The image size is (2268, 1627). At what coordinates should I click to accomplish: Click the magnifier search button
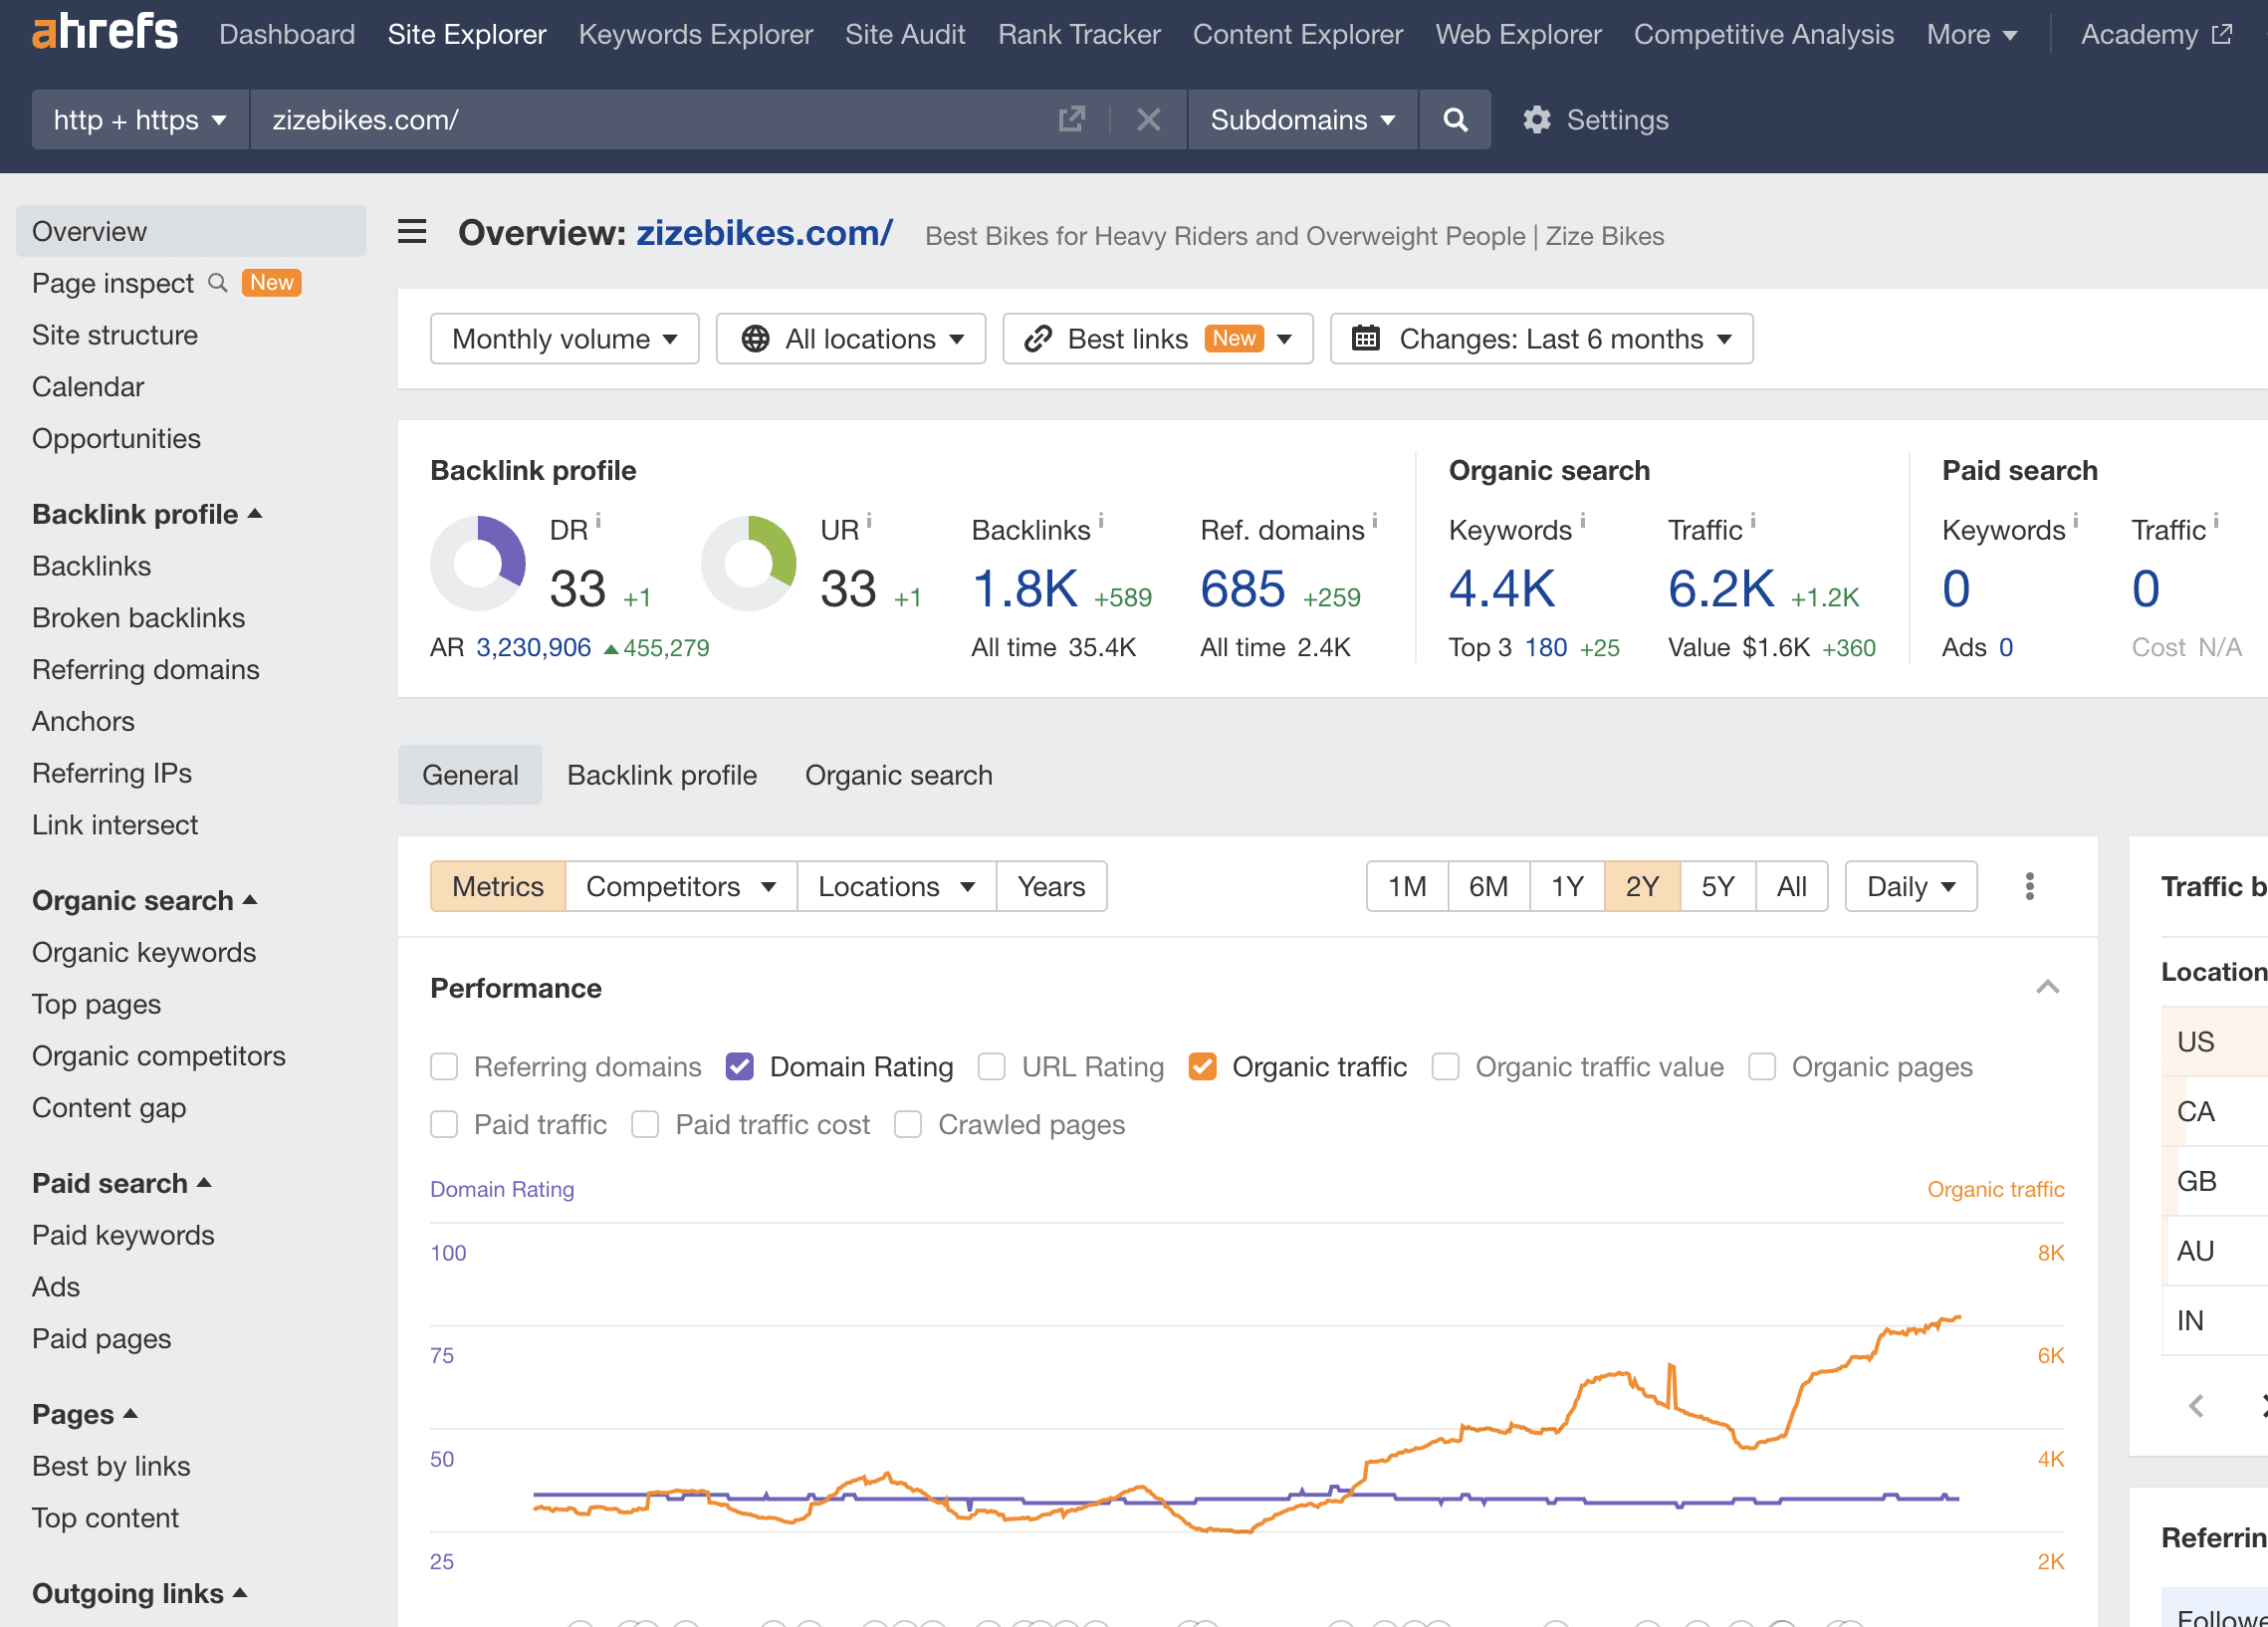click(1455, 120)
